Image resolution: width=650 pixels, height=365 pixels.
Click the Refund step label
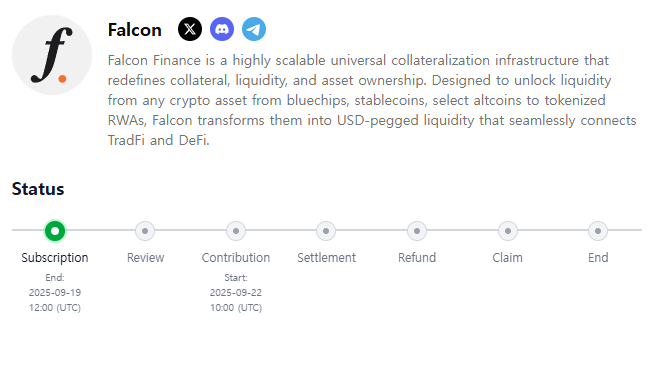(x=417, y=258)
